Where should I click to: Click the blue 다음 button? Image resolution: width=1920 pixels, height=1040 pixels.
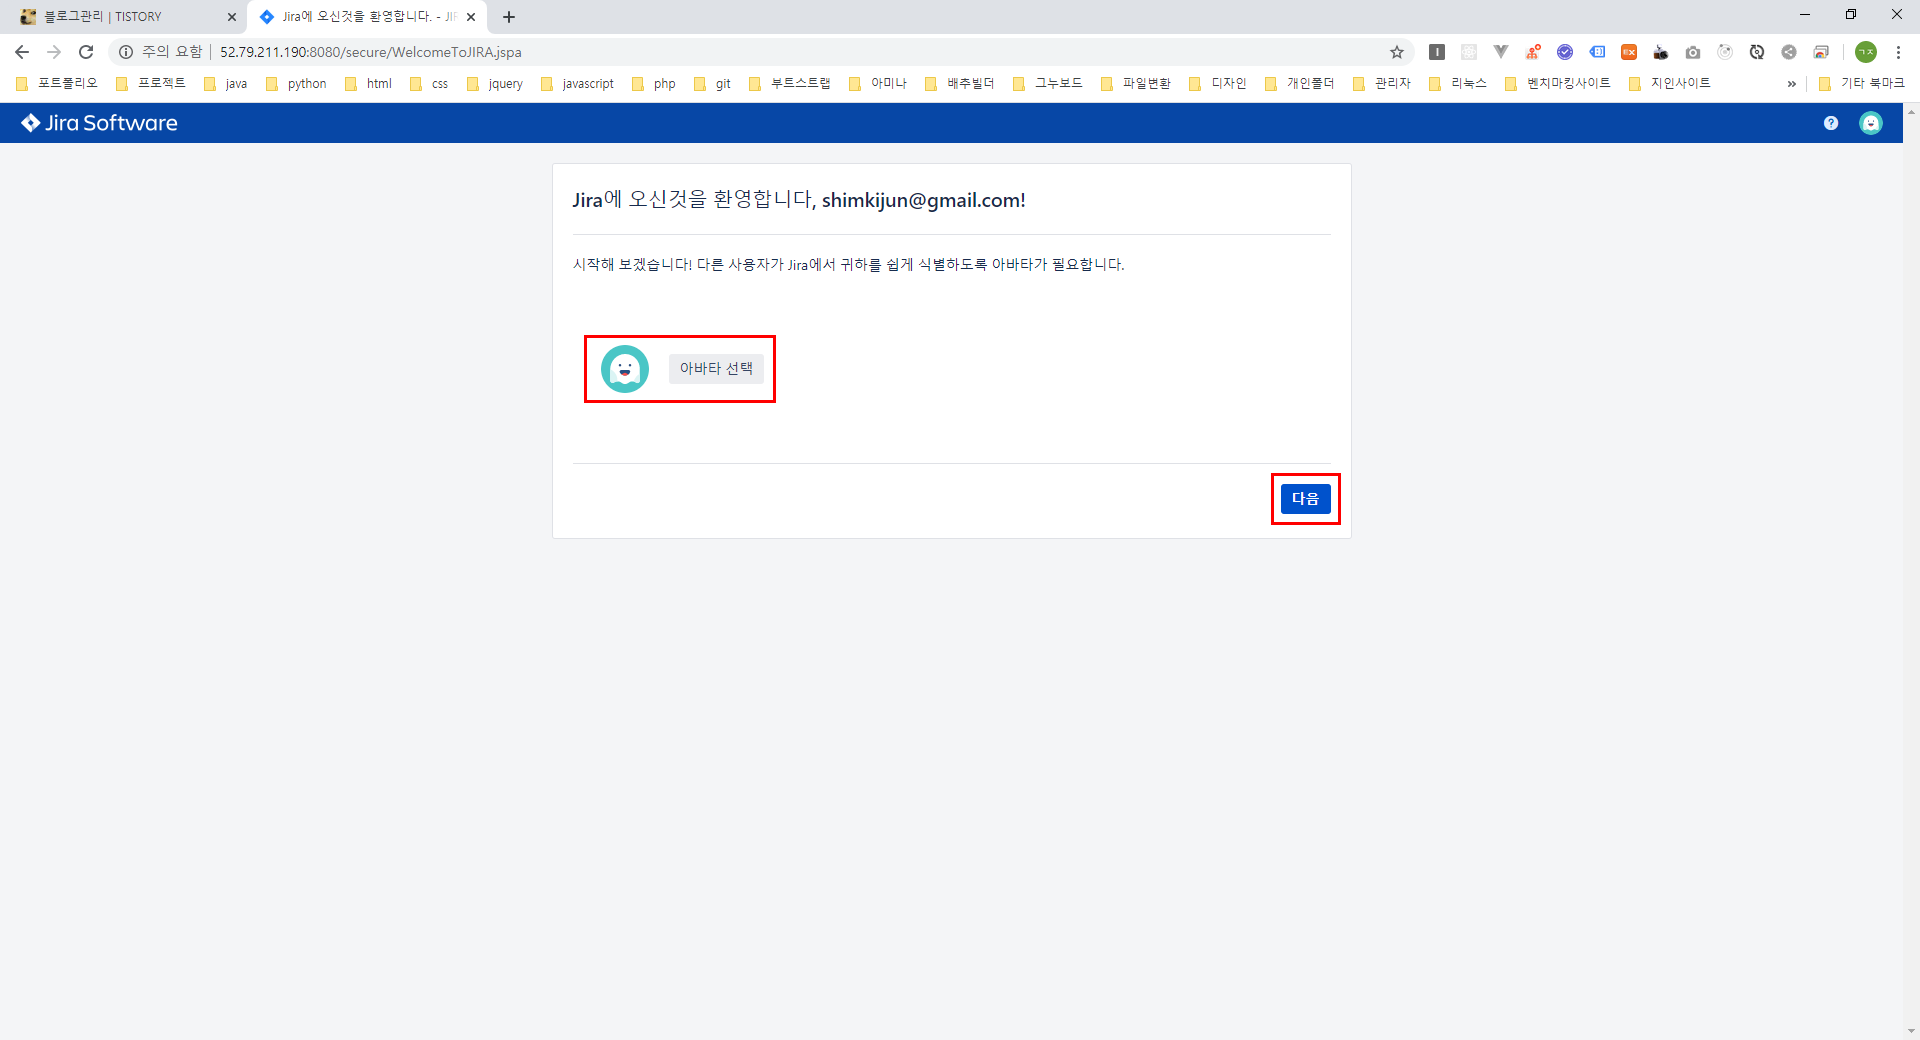(x=1305, y=499)
